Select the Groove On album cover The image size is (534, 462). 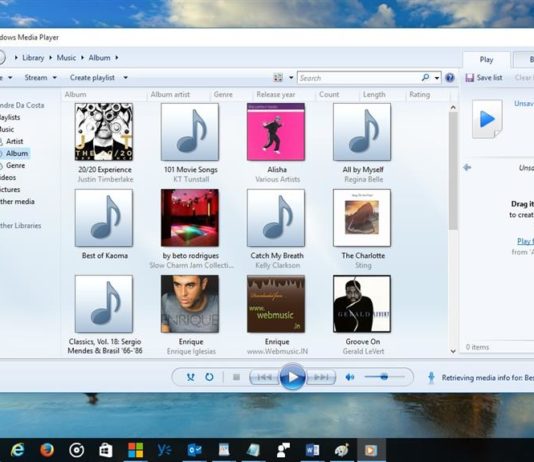click(362, 304)
